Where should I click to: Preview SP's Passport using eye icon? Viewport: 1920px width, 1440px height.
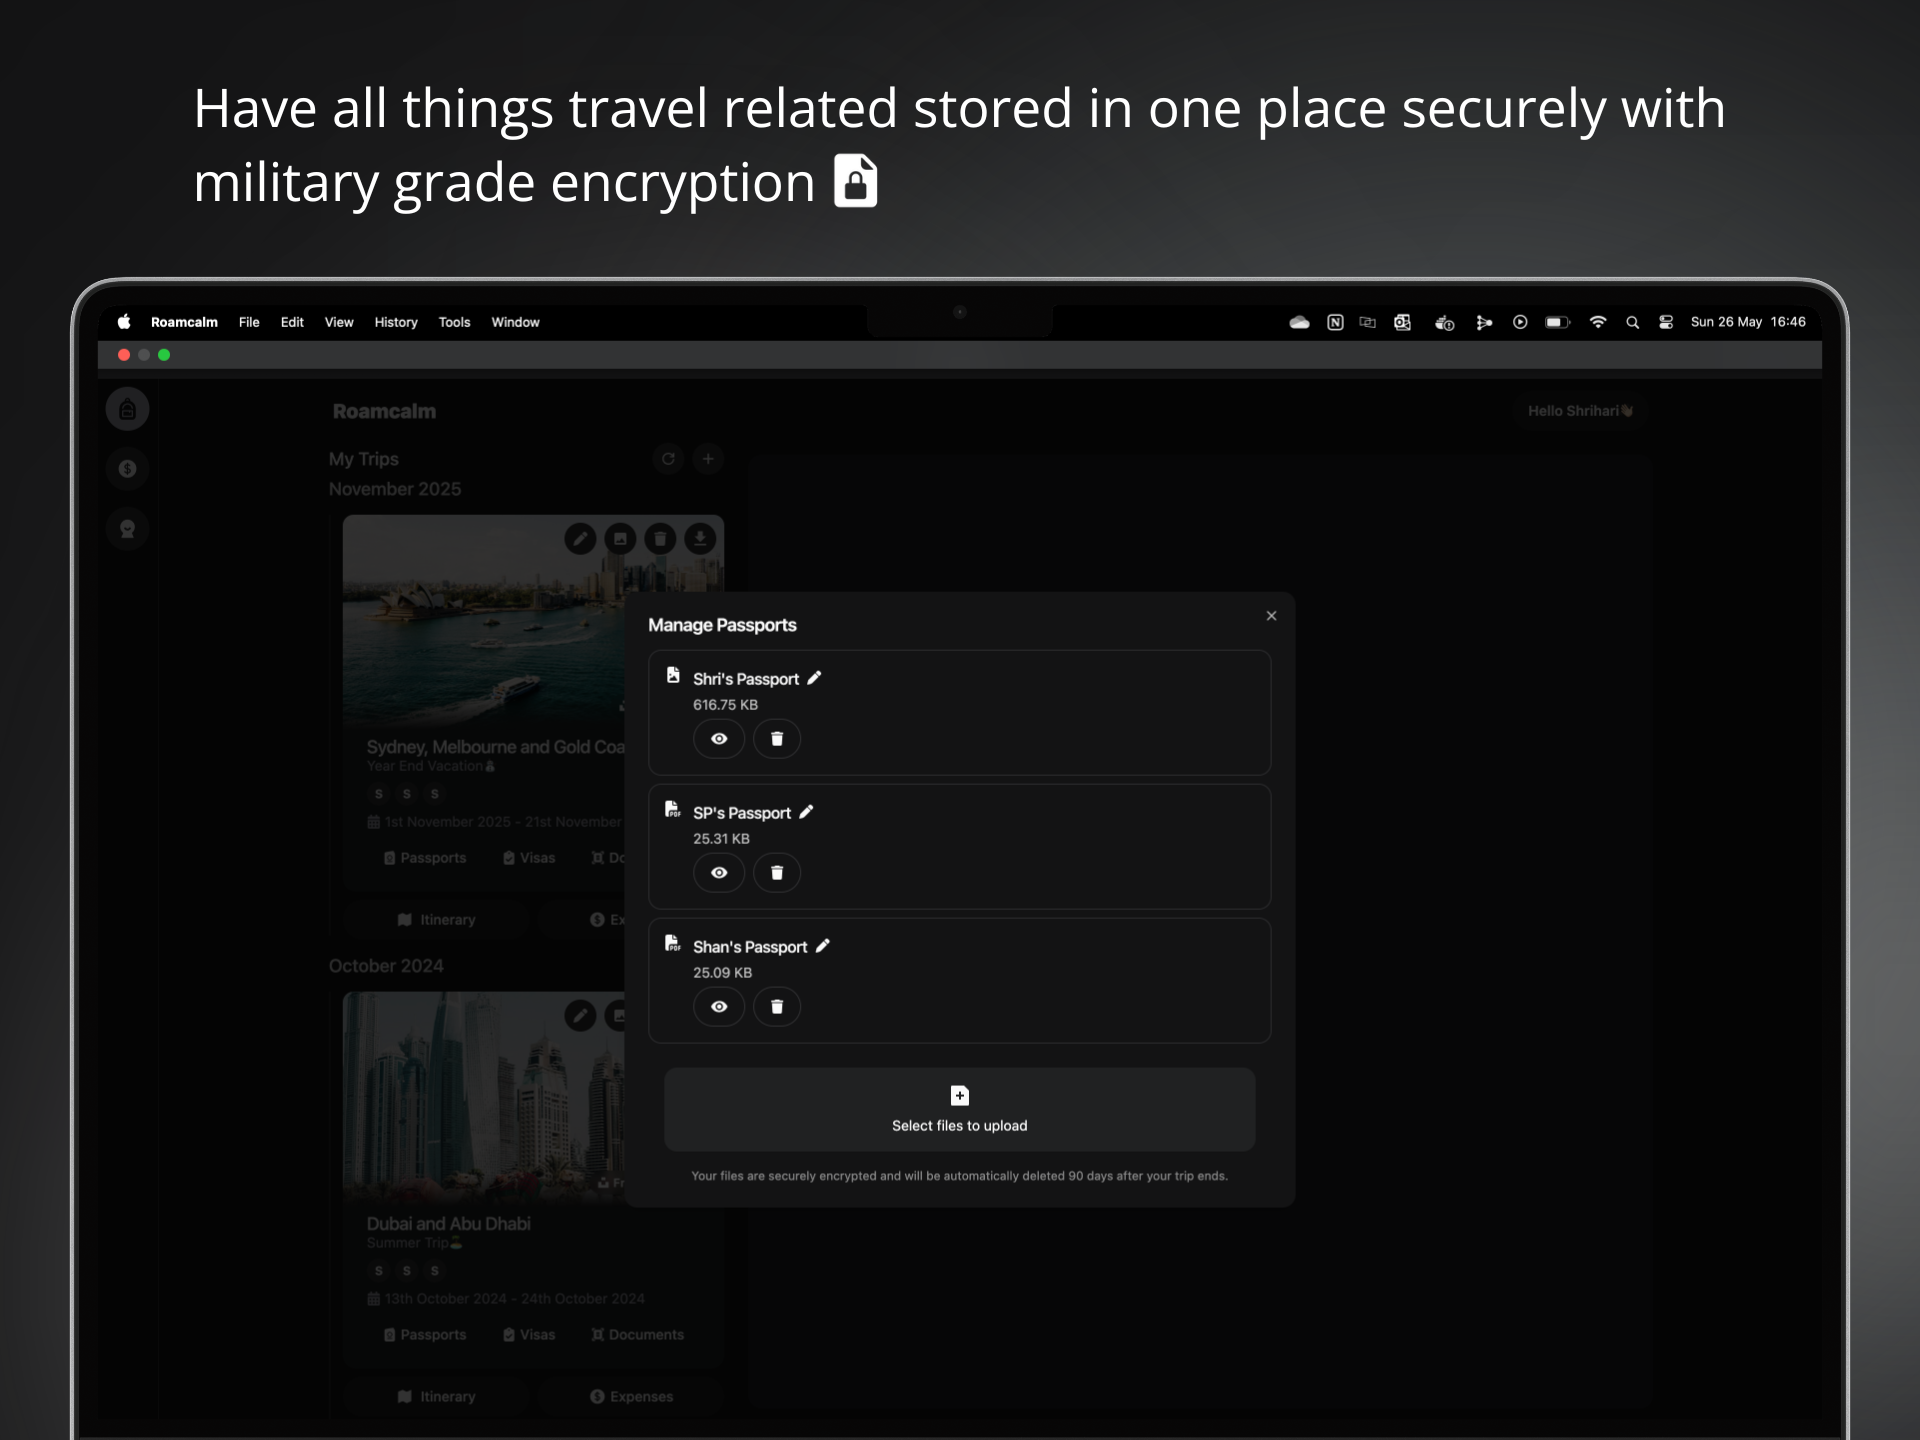coord(719,873)
